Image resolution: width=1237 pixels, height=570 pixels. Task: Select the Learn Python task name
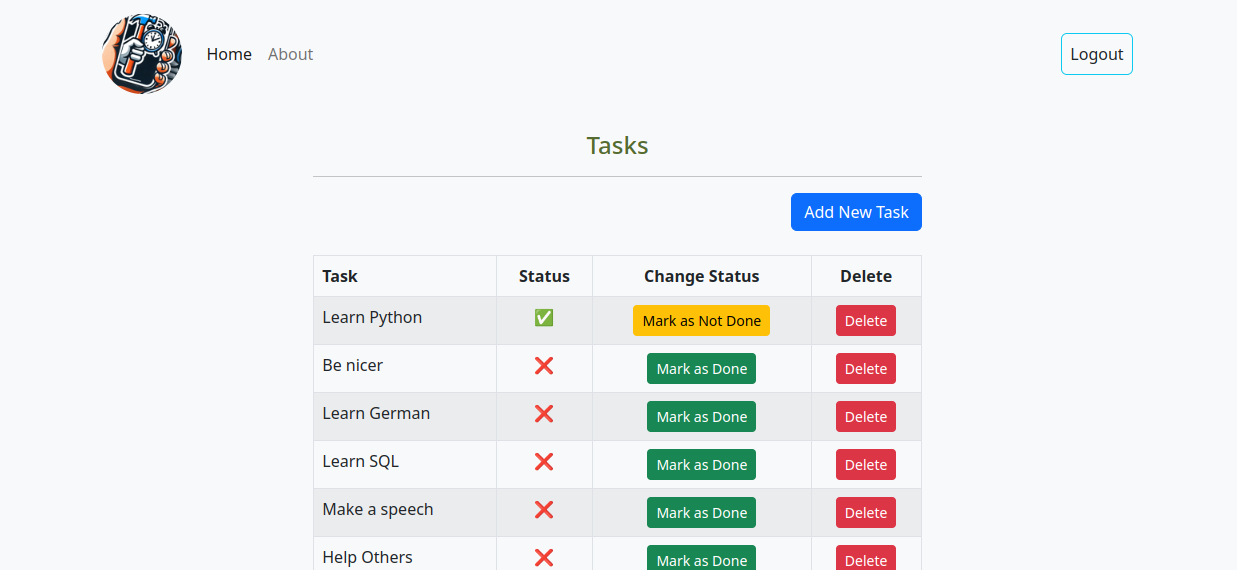pos(372,318)
